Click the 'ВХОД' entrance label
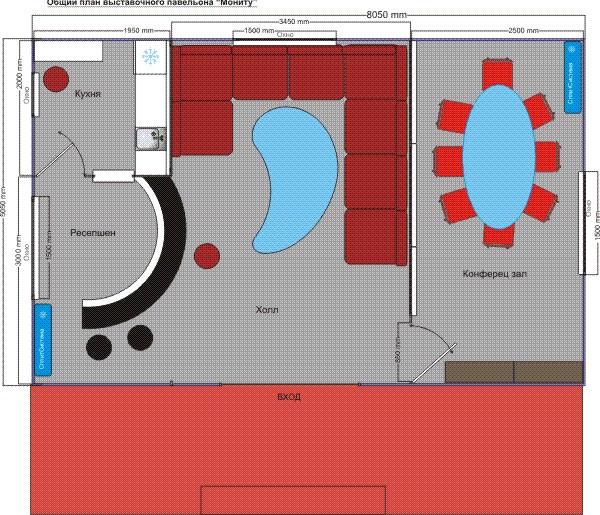Screen dimensions: 600x515 (289, 397)
